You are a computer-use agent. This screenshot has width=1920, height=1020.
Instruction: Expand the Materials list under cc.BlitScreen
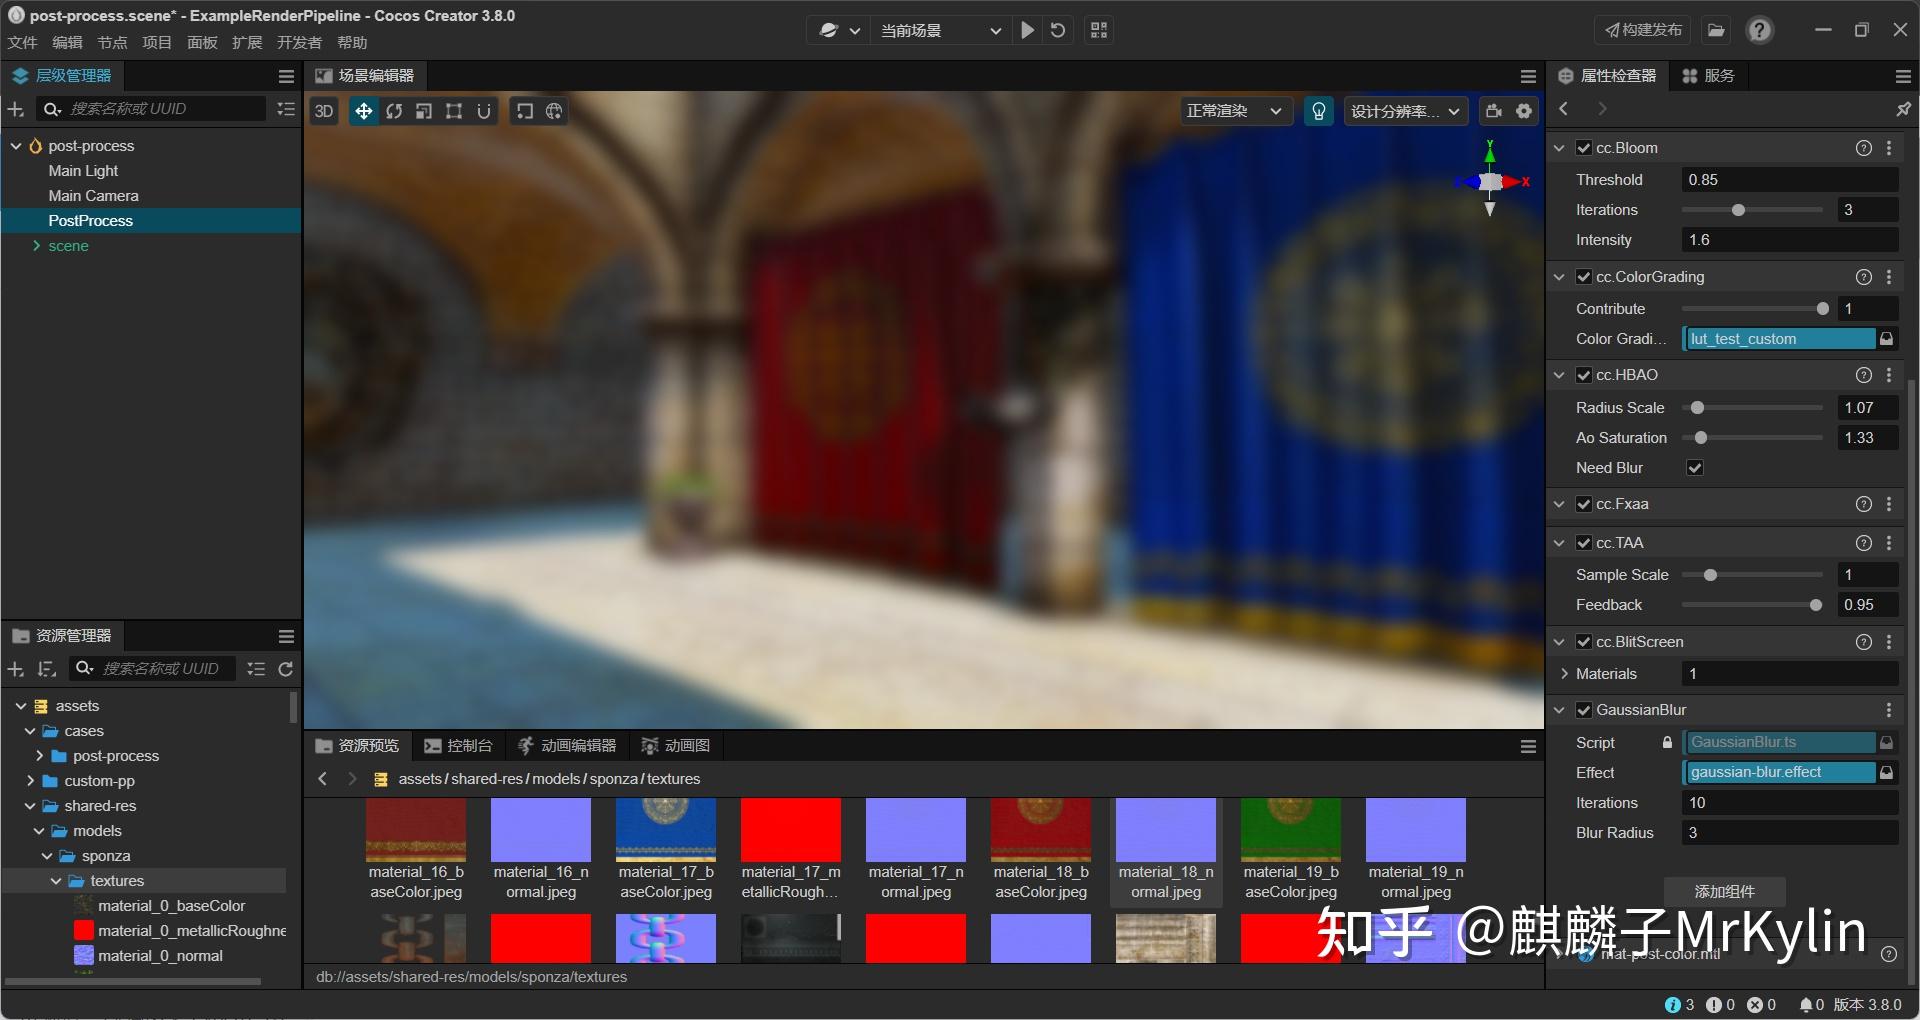(1564, 673)
